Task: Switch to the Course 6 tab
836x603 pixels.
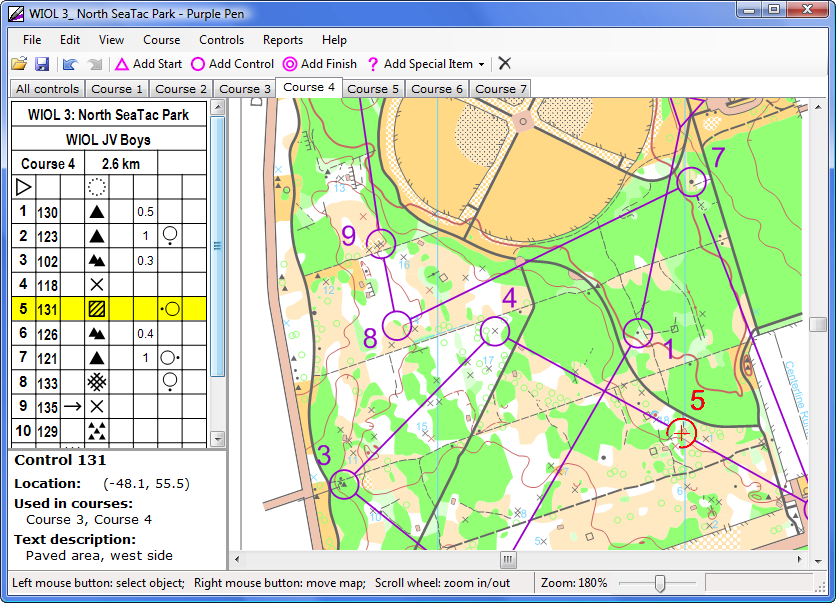Action: coord(437,89)
